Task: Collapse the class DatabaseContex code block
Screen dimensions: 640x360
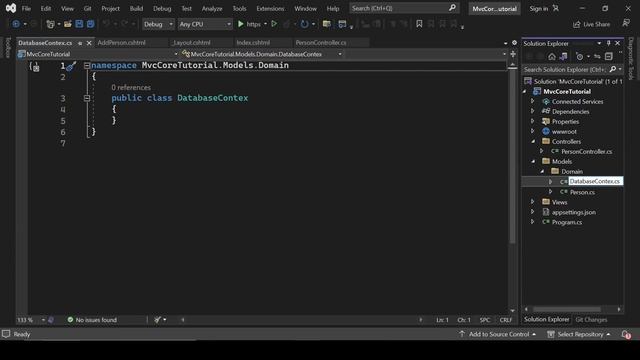Action: tap(87, 98)
